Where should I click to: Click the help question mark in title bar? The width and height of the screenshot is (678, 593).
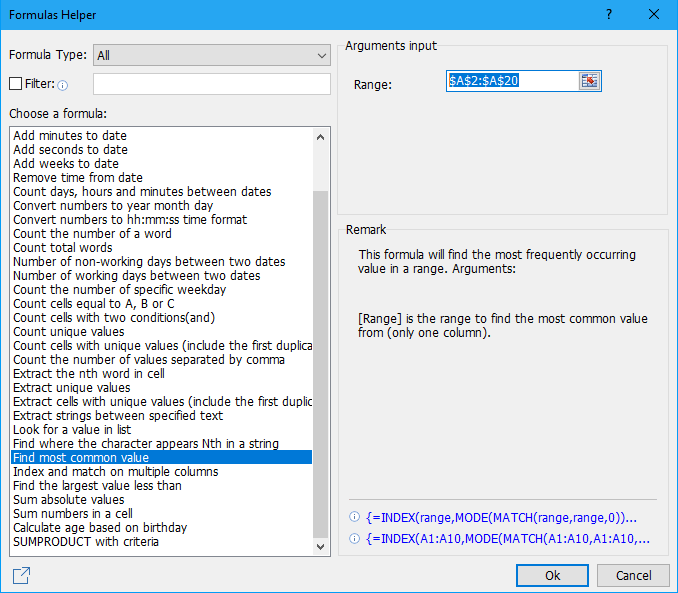tap(609, 15)
